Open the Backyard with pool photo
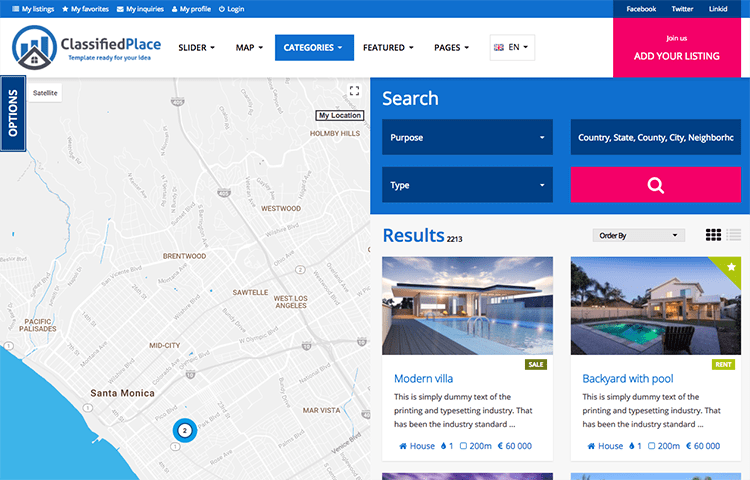This screenshot has width=750, height=480. pyautogui.click(x=656, y=306)
